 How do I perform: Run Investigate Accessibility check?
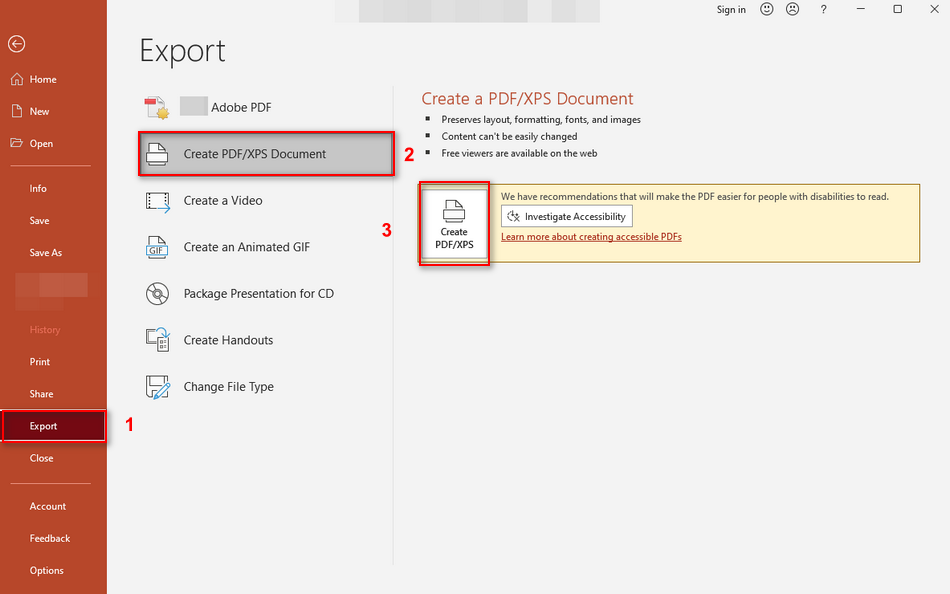click(x=566, y=216)
